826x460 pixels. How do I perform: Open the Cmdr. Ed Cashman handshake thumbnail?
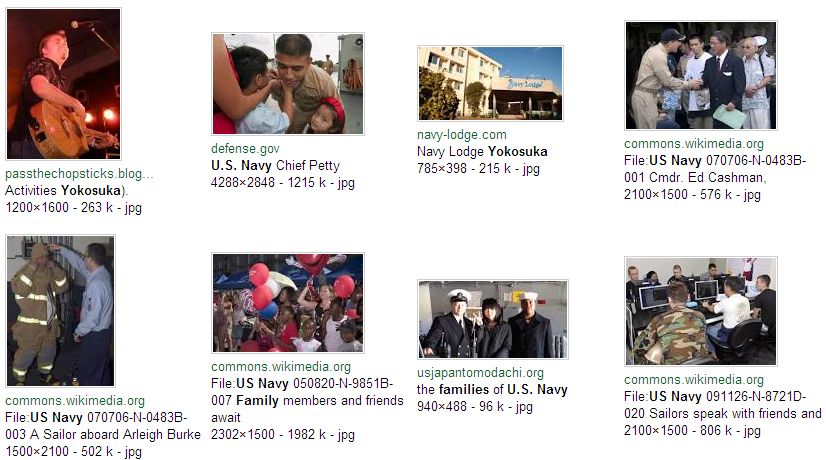click(701, 75)
